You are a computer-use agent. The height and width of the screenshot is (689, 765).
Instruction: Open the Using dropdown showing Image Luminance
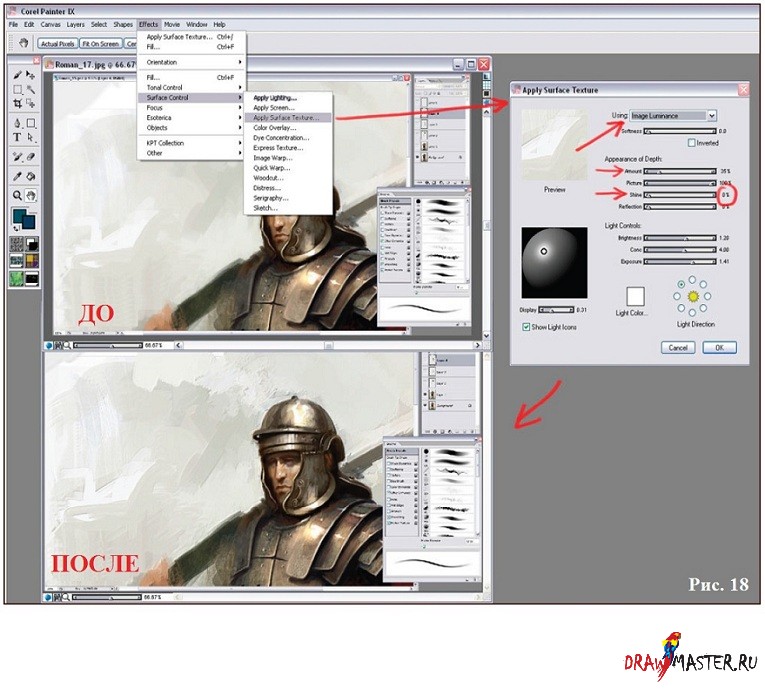click(673, 116)
